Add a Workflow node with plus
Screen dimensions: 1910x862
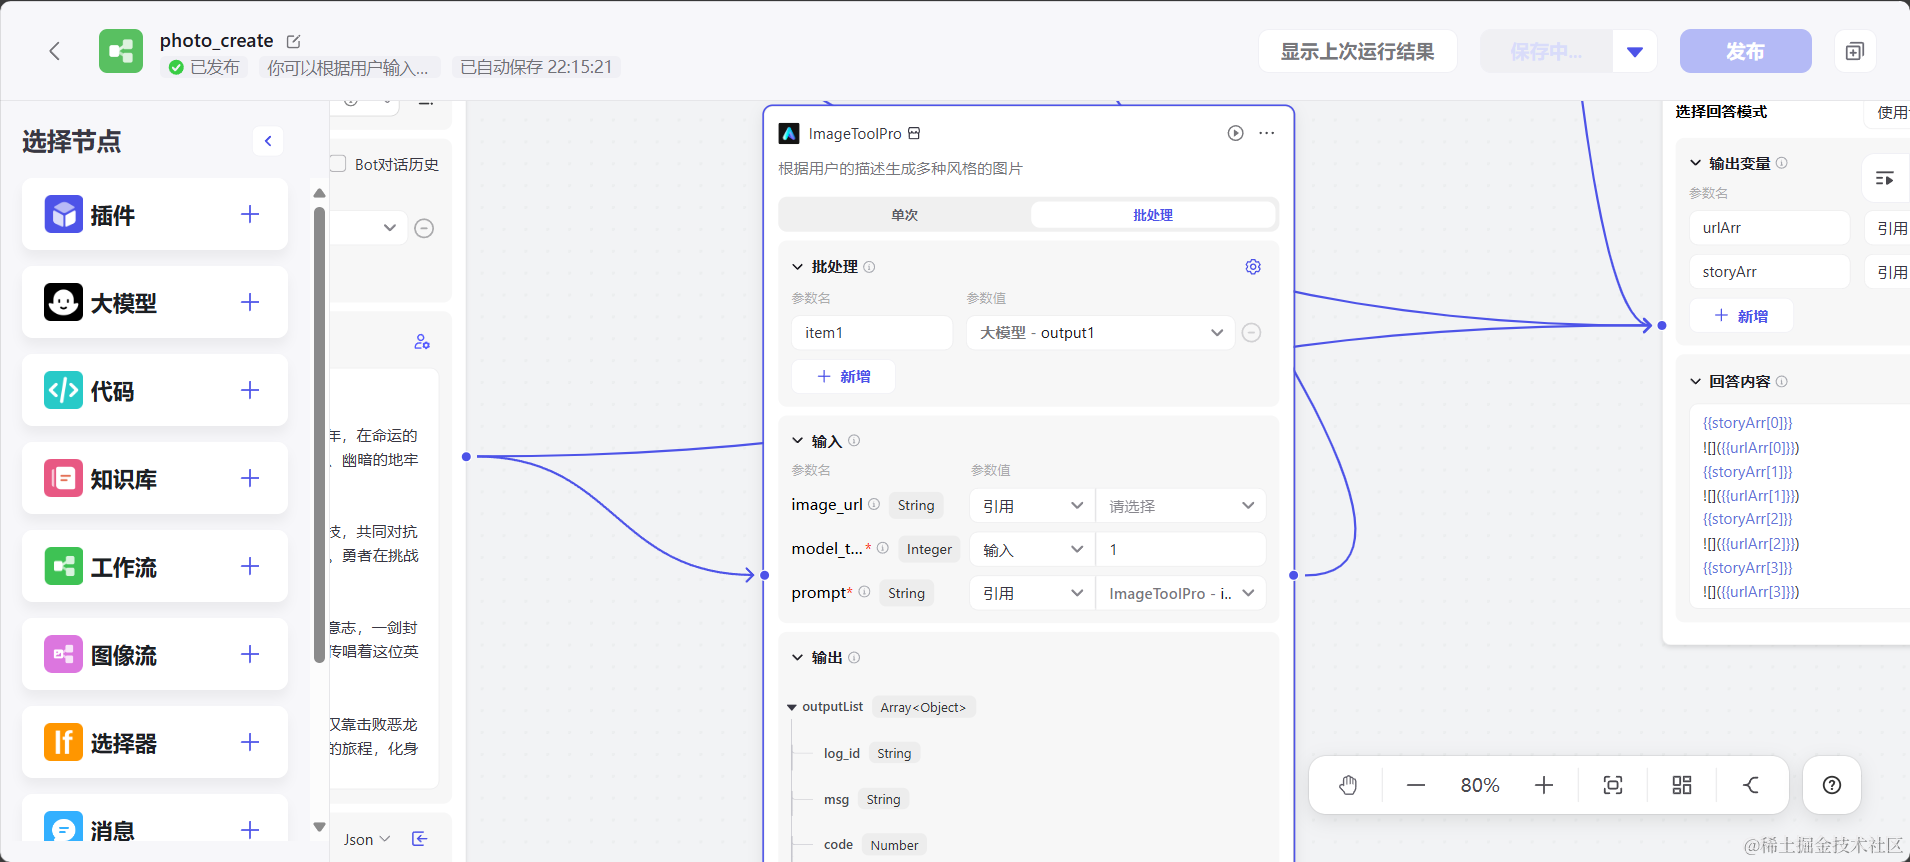pos(250,566)
